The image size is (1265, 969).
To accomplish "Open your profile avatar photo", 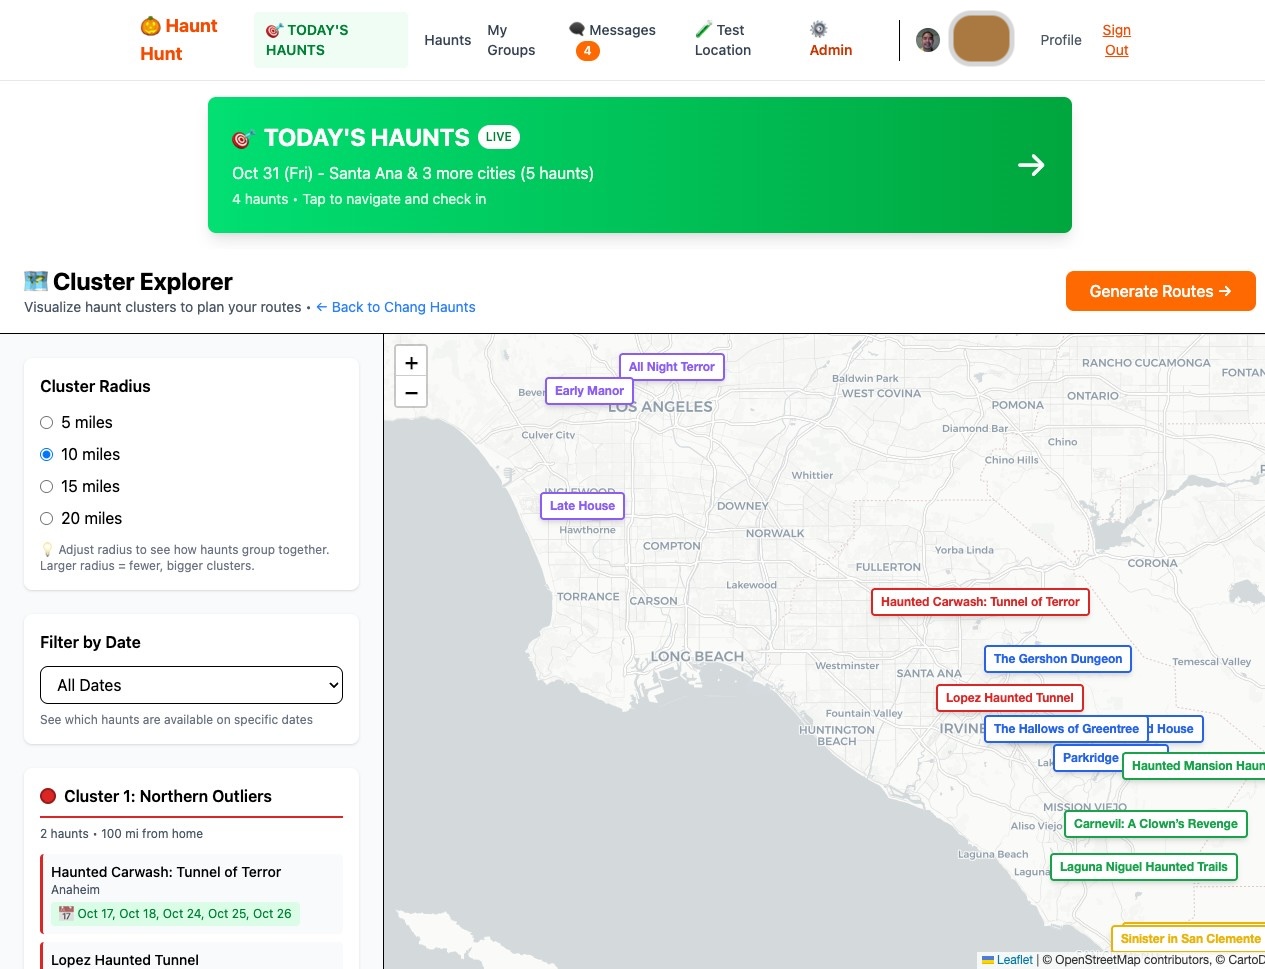I will 928,40.
